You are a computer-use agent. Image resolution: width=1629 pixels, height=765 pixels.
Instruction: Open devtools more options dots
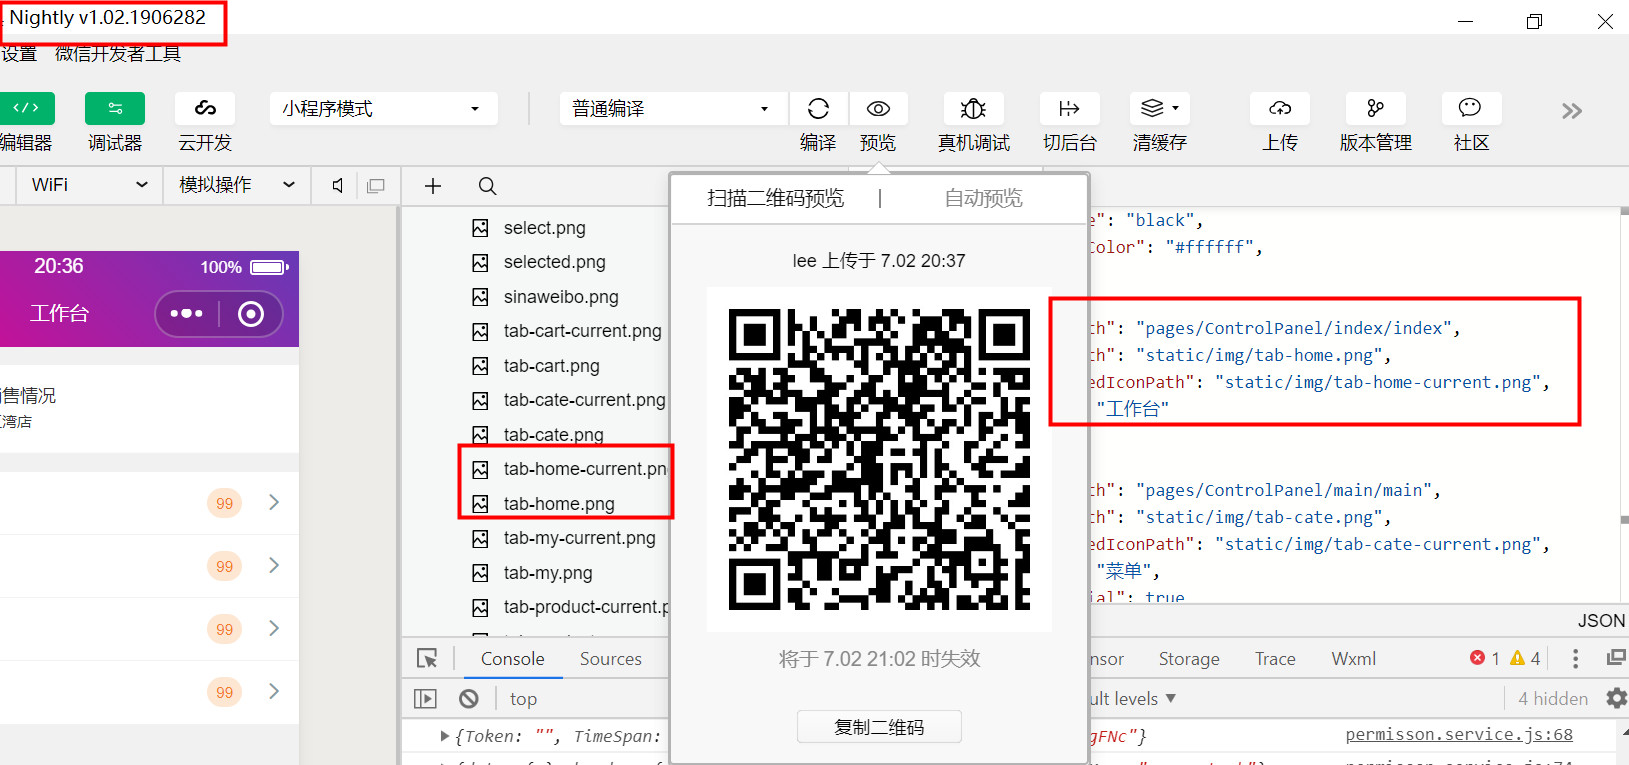[x=1575, y=658]
